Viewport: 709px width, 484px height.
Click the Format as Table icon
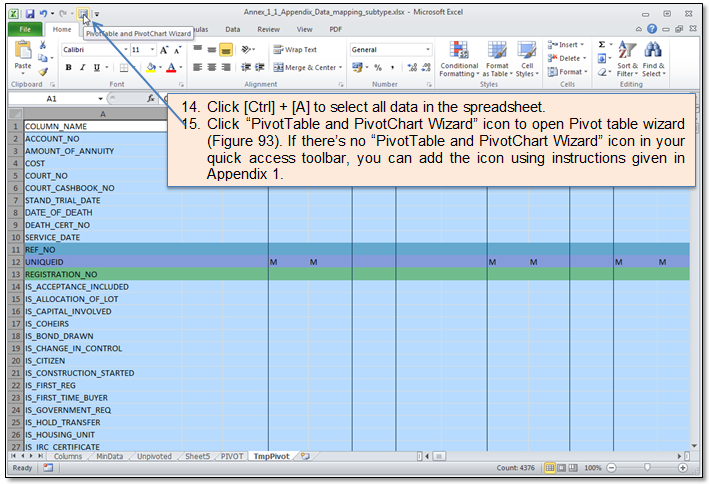[x=497, y=60]
